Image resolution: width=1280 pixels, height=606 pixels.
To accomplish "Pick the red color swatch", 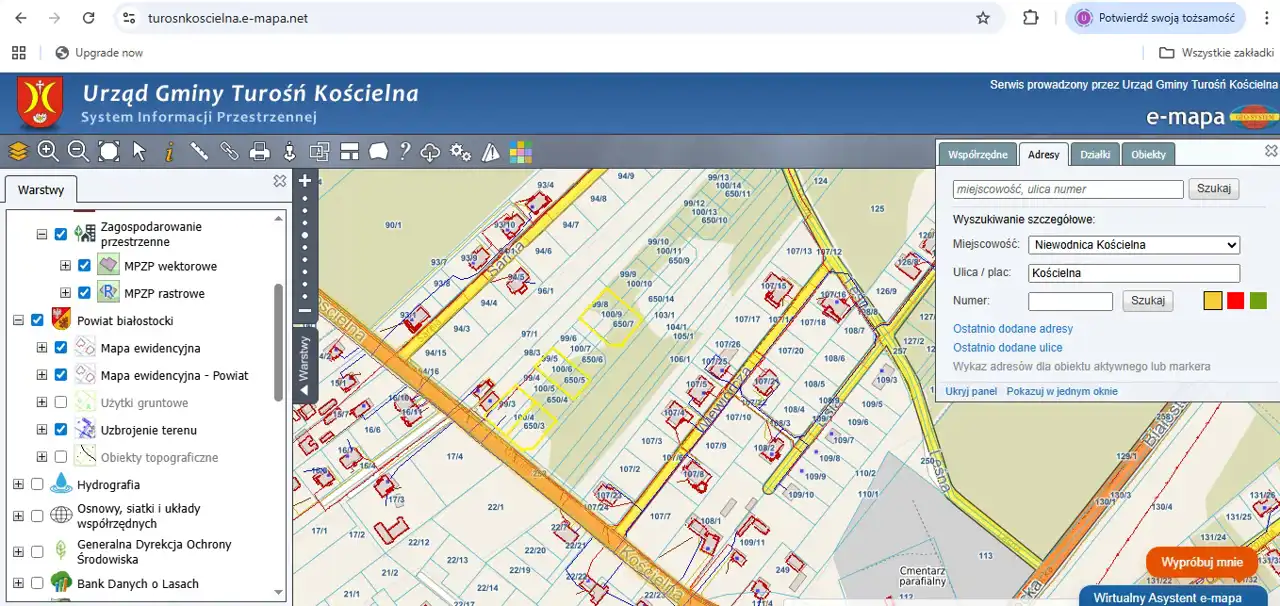I will [x=1236, y=301].
